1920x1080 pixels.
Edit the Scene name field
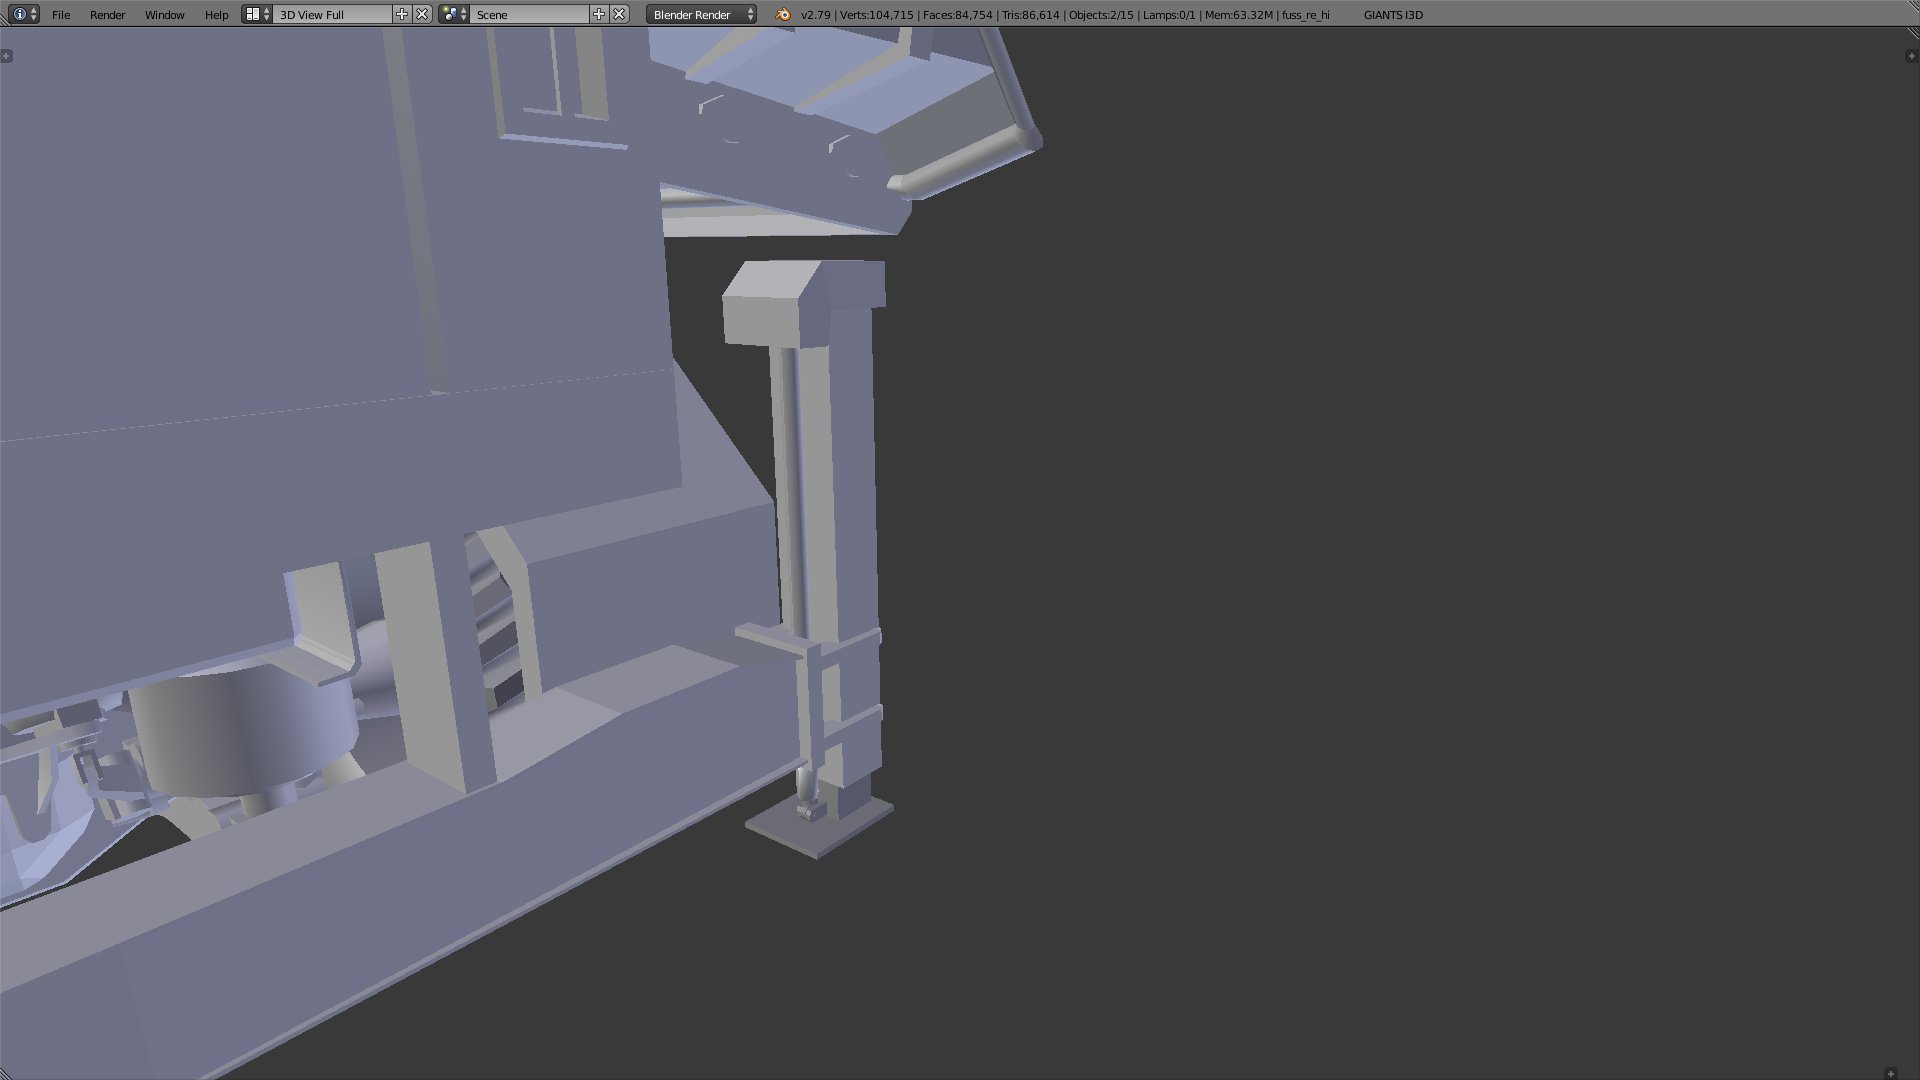(530, 14)
